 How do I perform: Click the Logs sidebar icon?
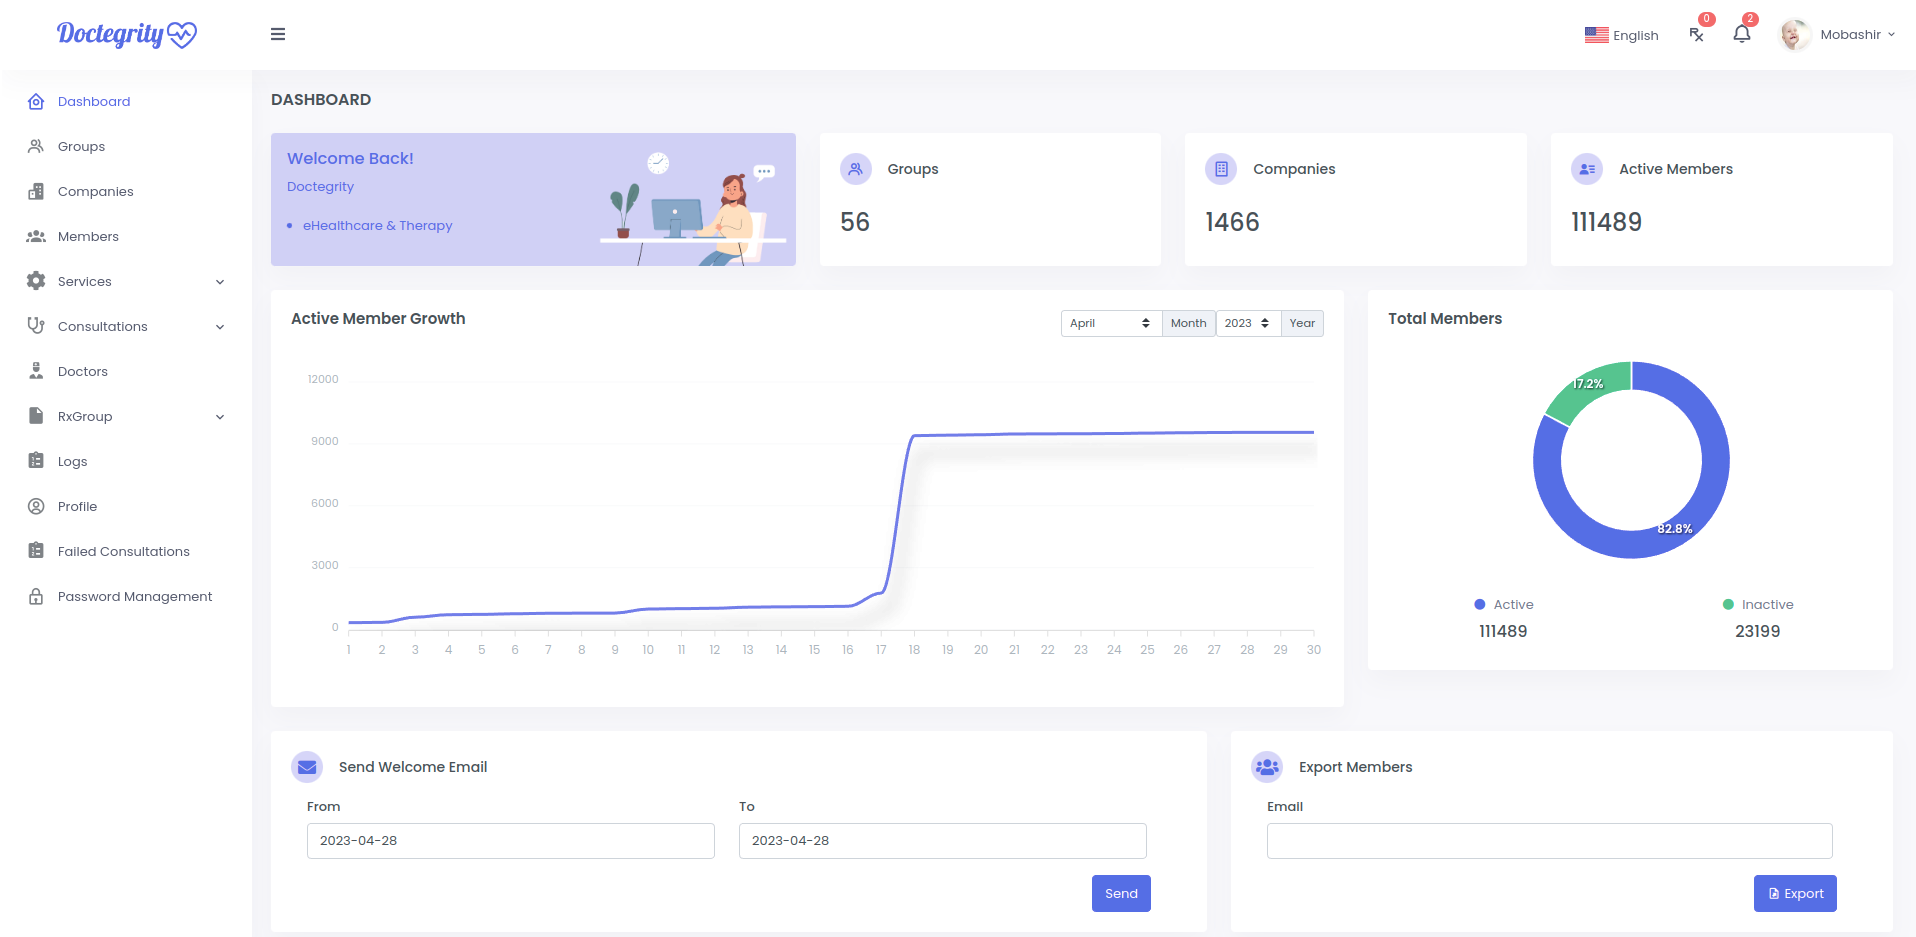36,461
